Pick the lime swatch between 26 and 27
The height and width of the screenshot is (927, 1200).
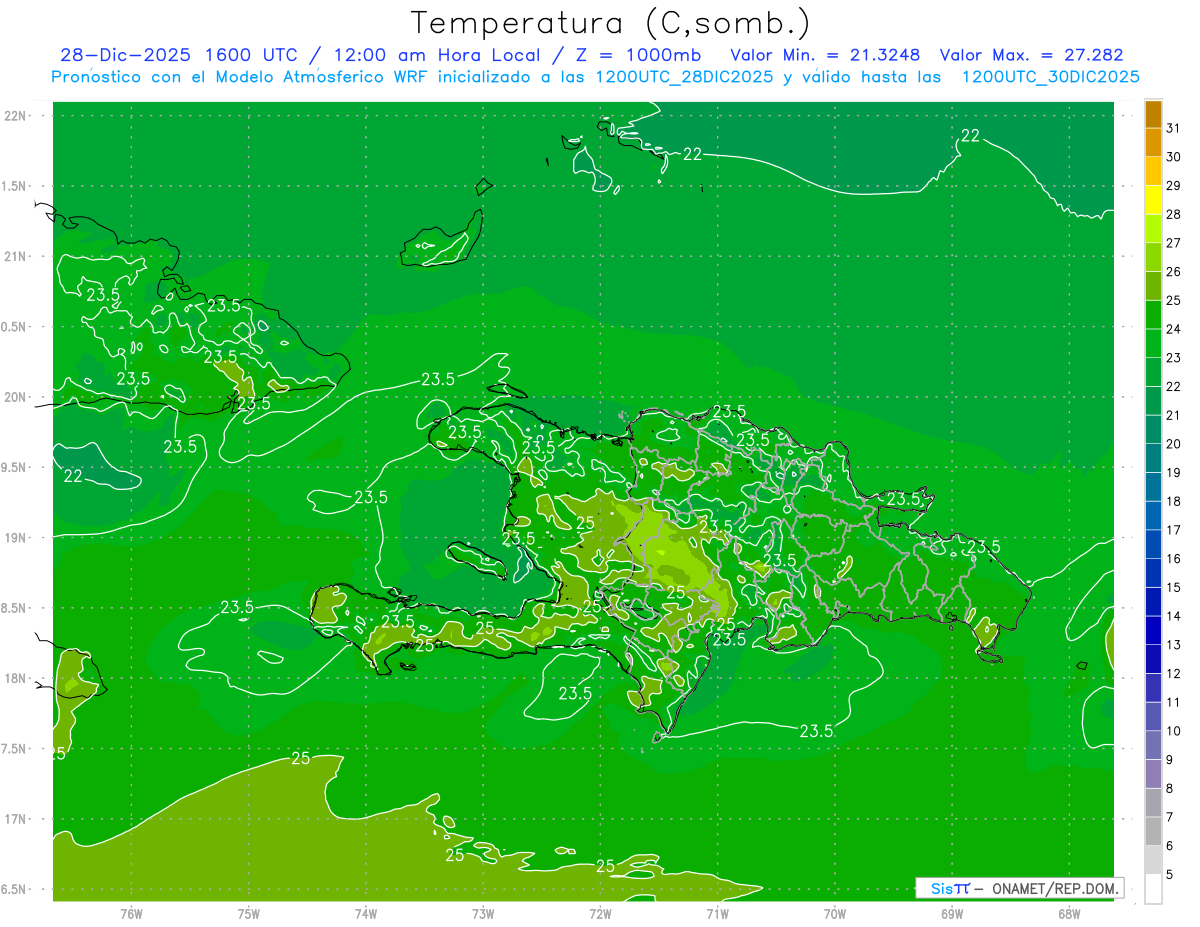[x=1153, y=257]
